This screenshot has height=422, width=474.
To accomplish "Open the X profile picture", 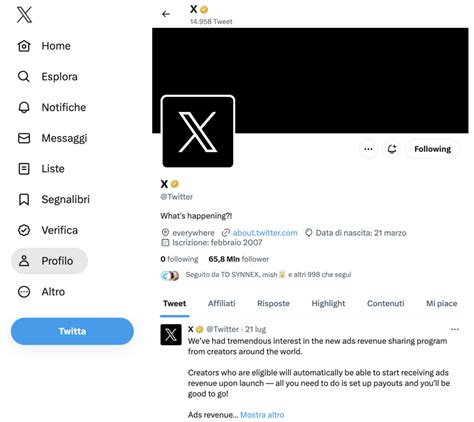I will coord(198,132).
